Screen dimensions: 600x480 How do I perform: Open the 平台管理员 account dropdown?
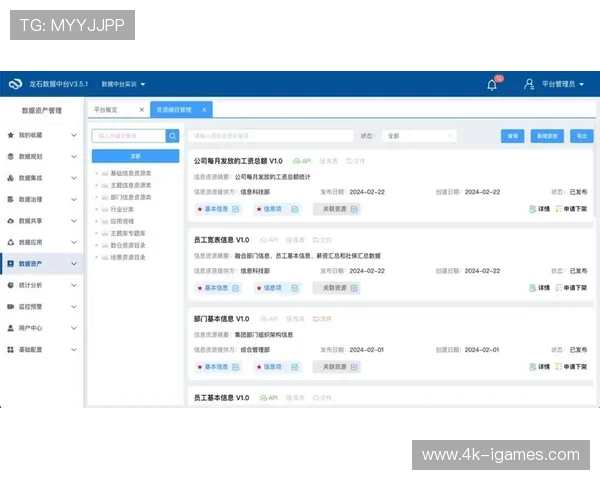562,84
